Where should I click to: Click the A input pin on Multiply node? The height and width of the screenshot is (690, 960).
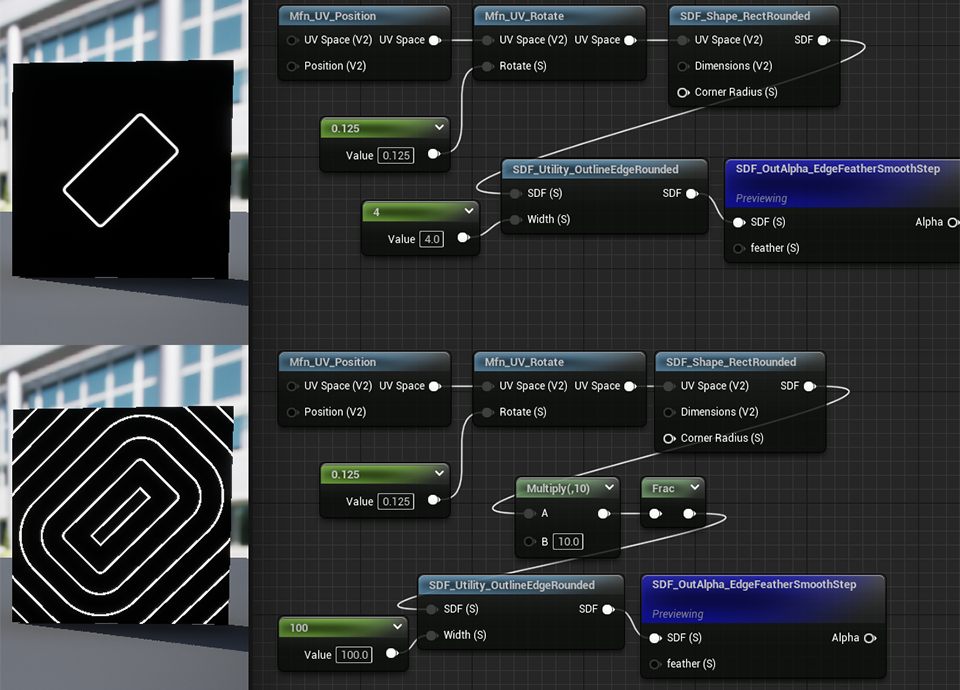pos(530,514)
